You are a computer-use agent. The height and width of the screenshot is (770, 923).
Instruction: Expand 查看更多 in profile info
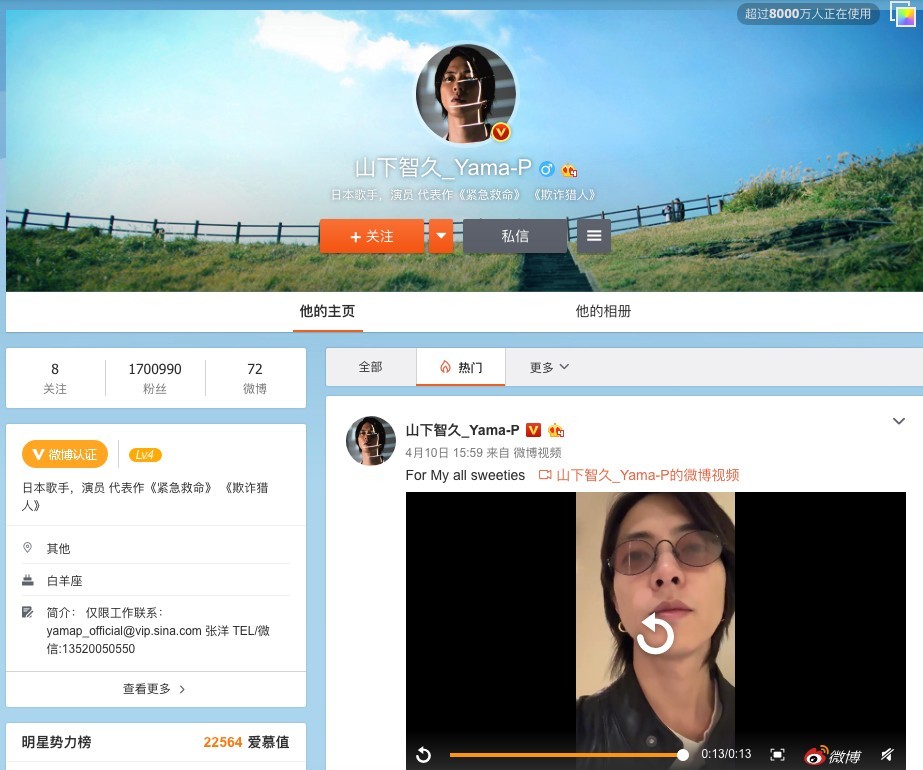tap(155, 689)
